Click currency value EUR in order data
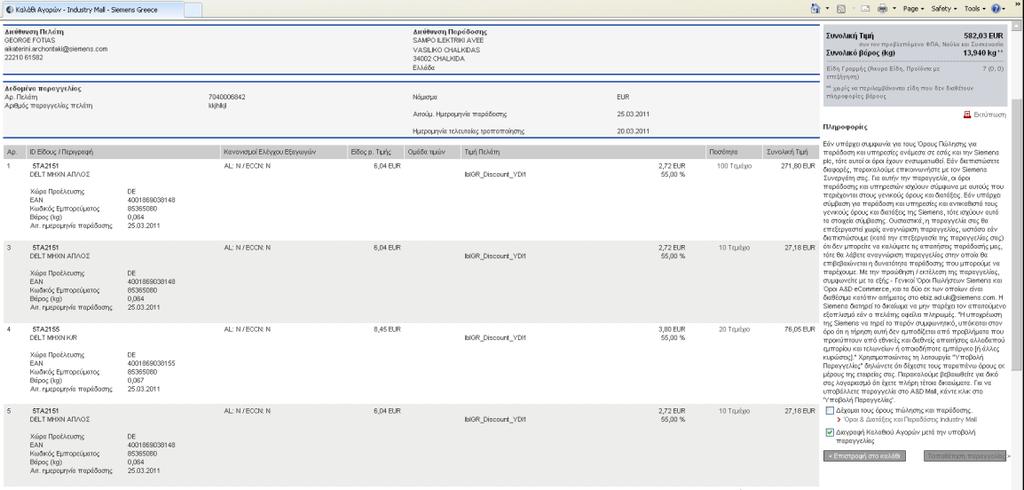This screenshot has height=490, width=1024. coord(623,97)
